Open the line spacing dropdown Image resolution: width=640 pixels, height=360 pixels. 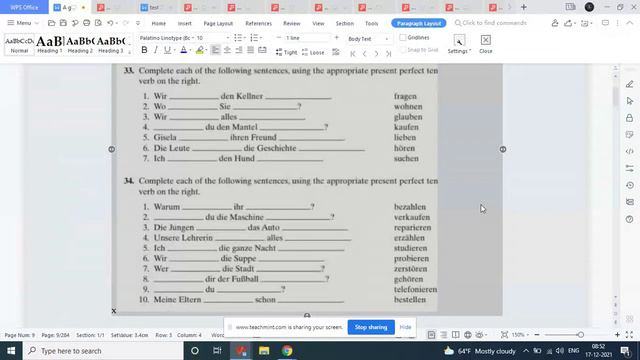pyautogui.click(x=307, y=38)
